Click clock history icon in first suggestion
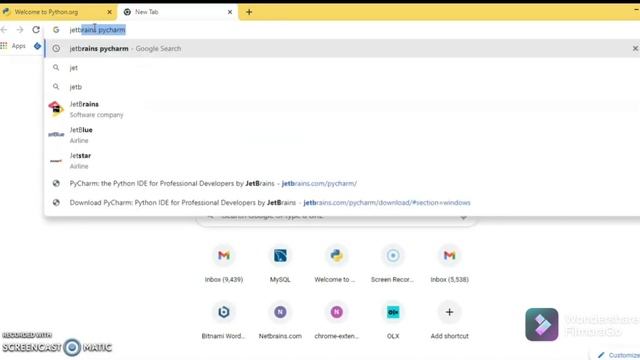 tap(56, 49)
